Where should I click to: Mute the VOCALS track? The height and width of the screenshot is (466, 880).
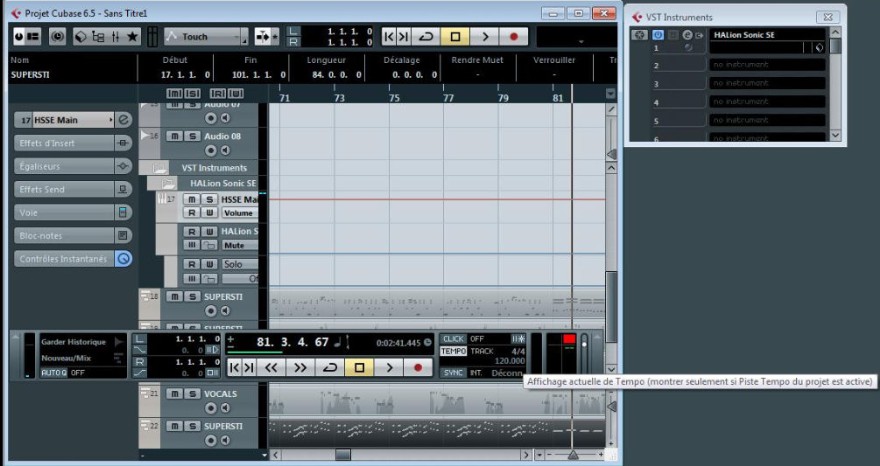pyautogui.click(x=175, y=394)
